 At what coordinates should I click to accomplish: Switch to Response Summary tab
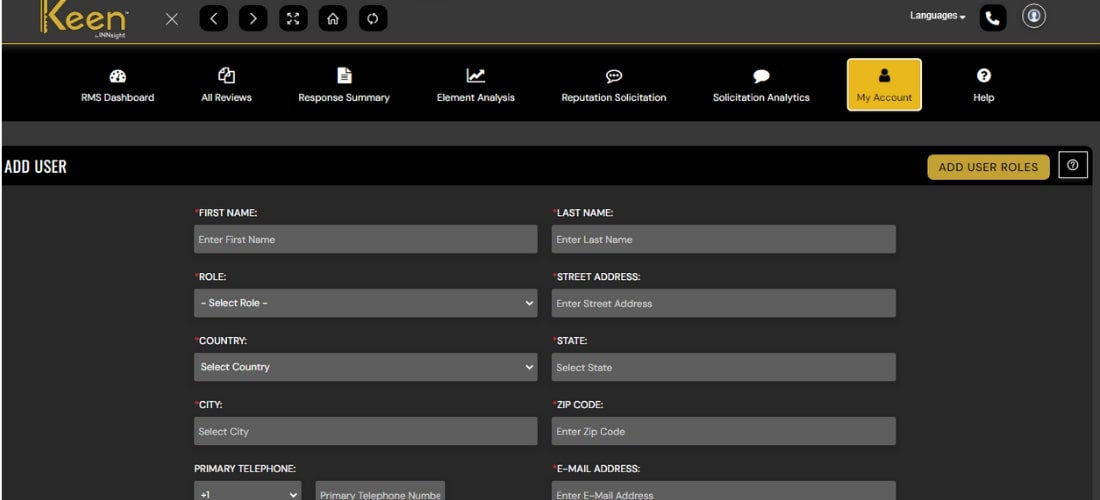point(344,86)
